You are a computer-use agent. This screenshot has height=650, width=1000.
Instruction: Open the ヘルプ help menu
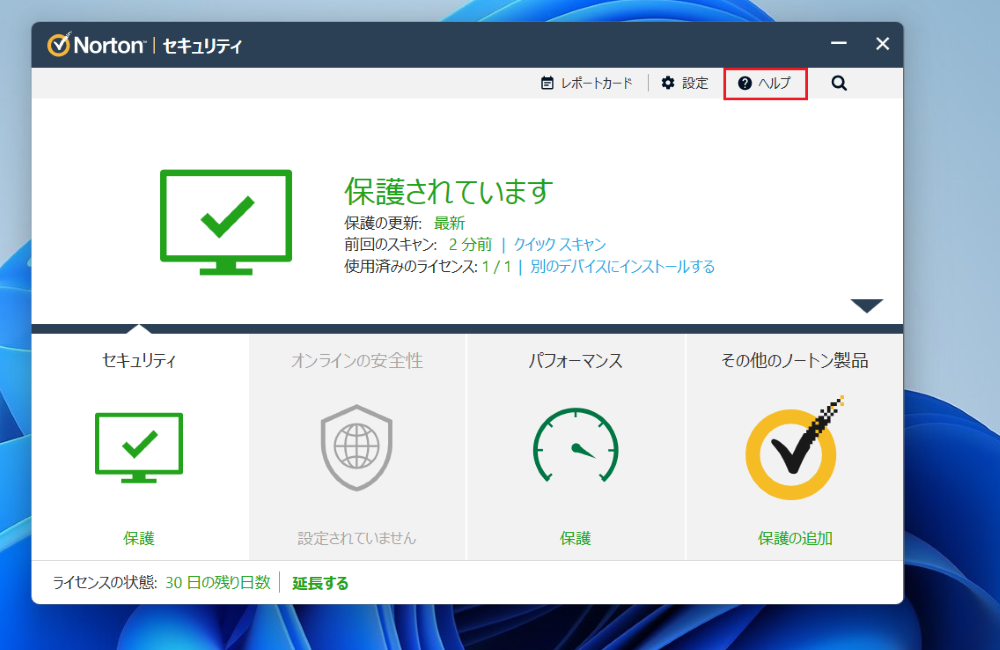[765, 84]
